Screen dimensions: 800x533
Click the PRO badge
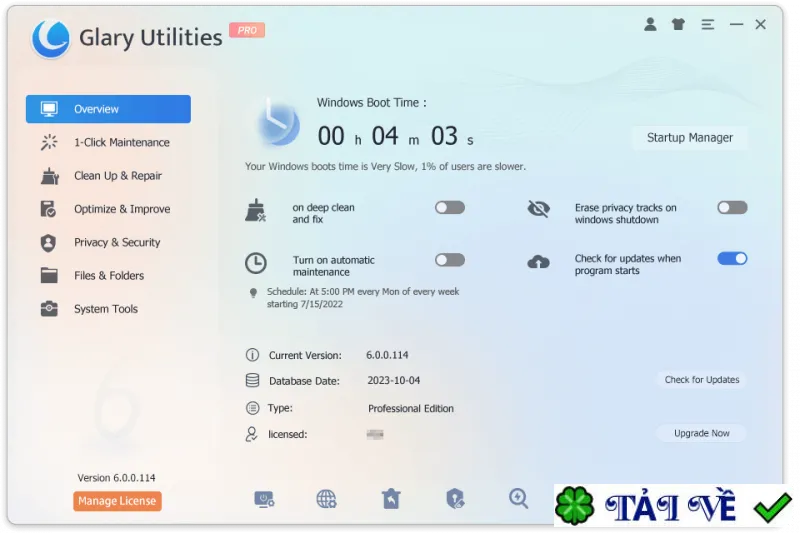(247, 31)
